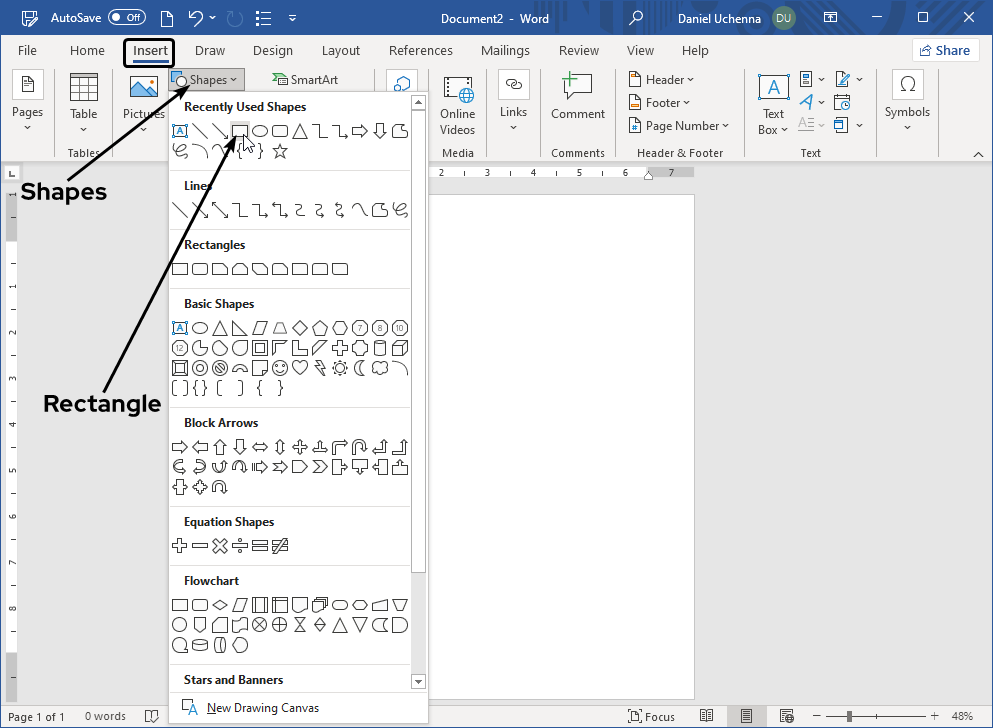Open the File menu tab

tap(27, 51)
